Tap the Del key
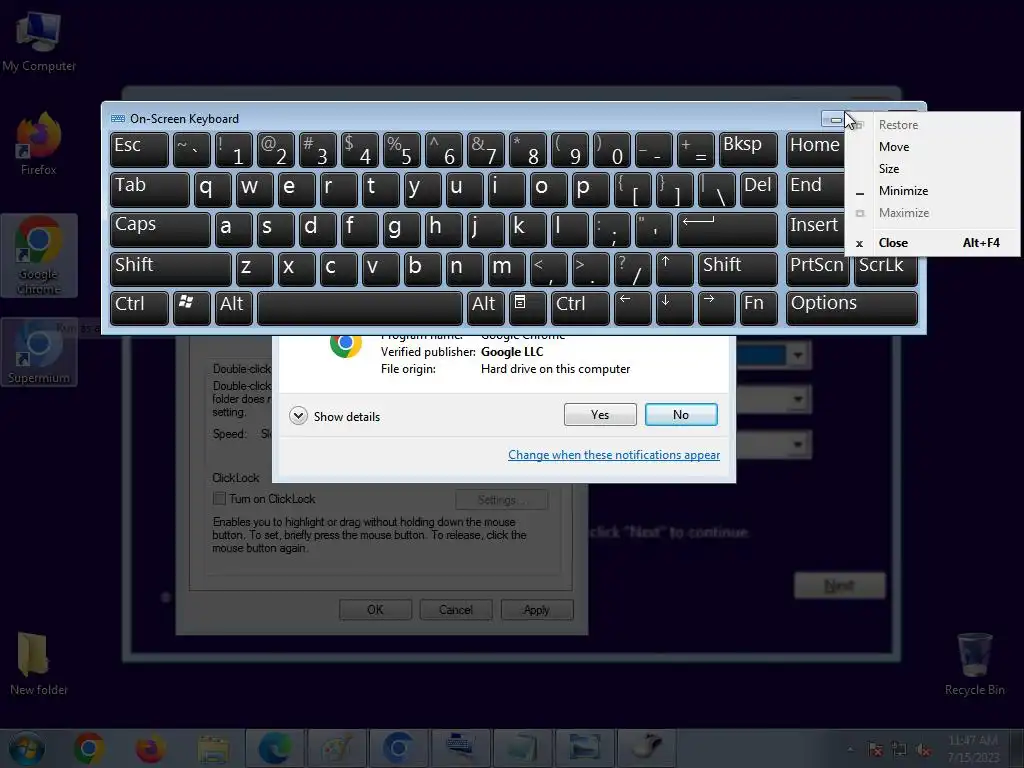The image size is (1024, 768). click(758, 189)
